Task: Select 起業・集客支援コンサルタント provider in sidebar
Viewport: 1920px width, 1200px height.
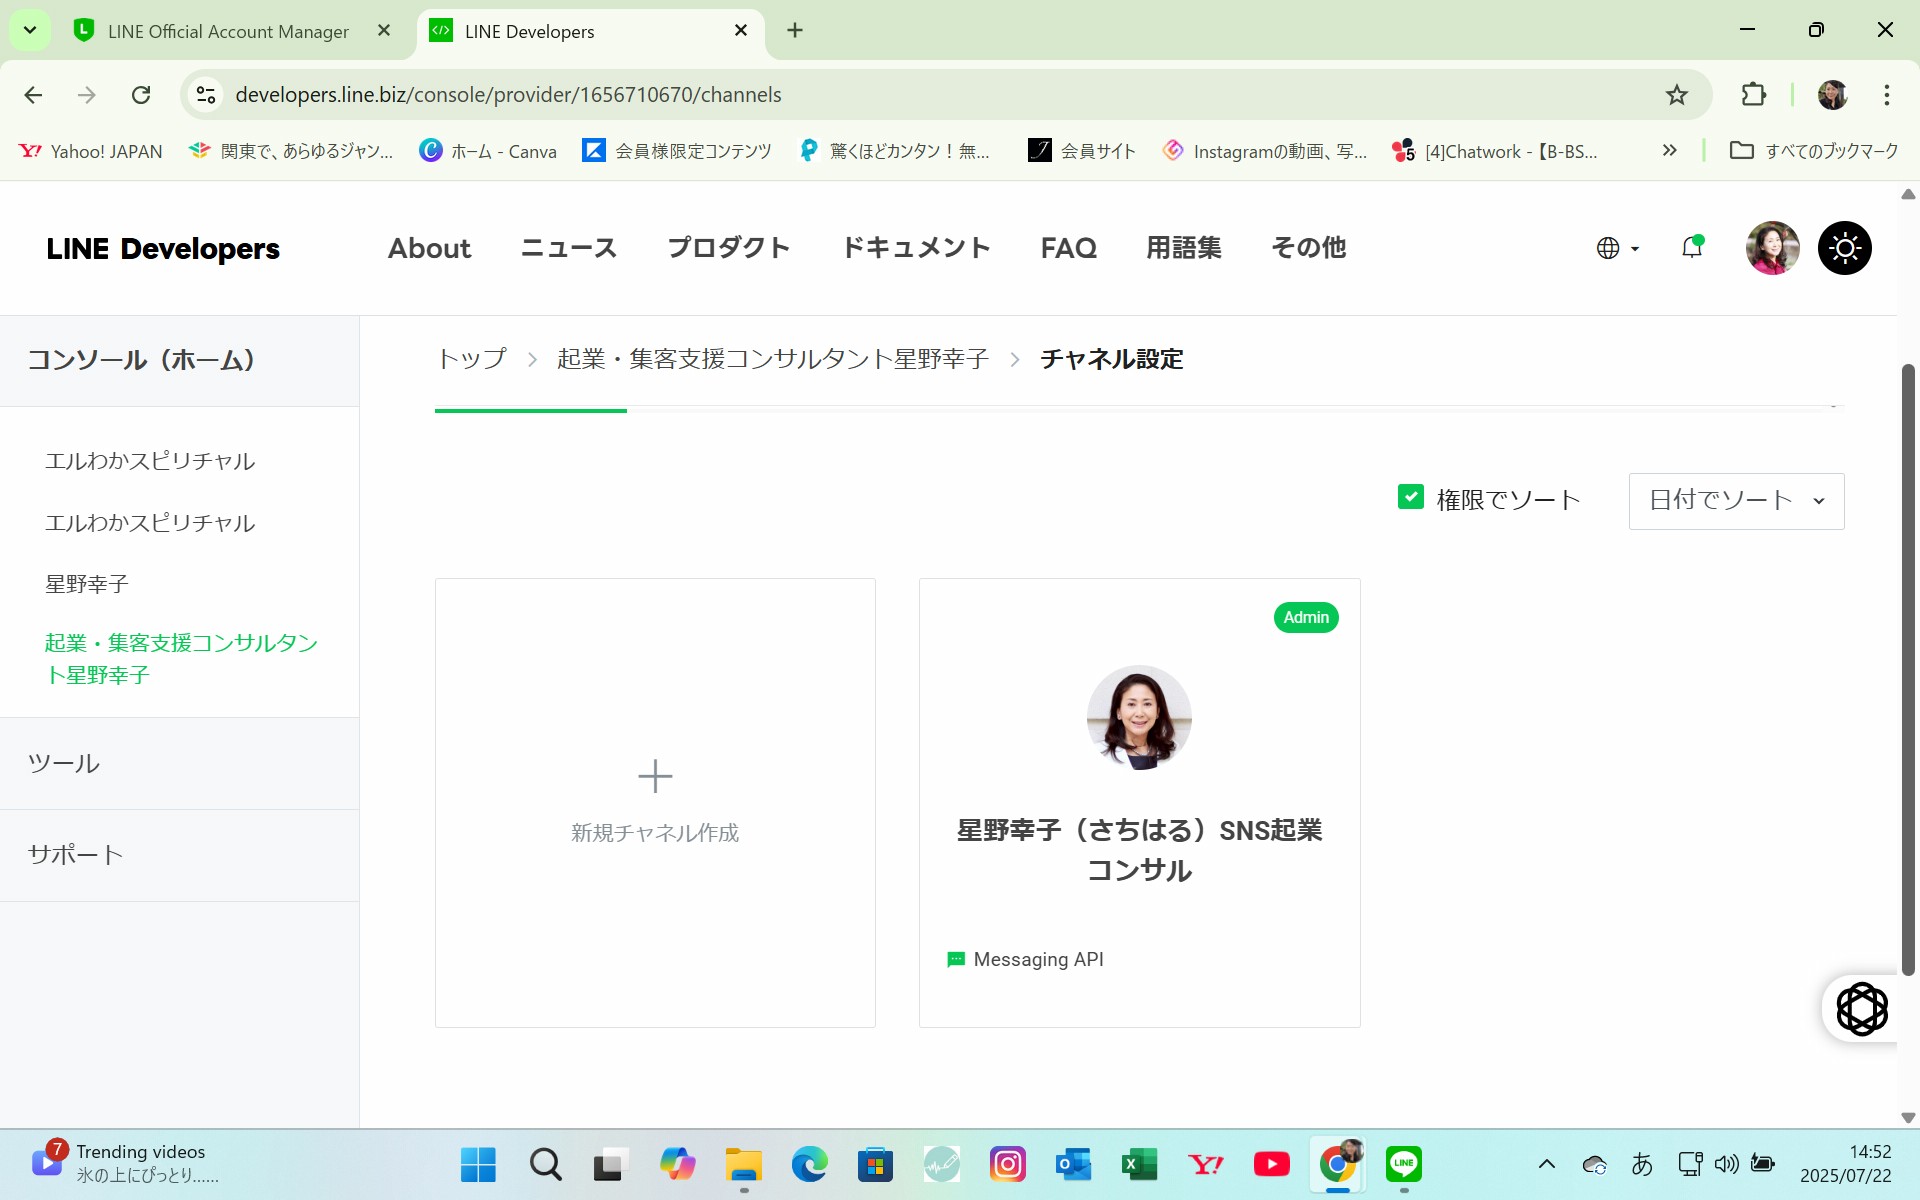Action: click(x=181, y=659)
